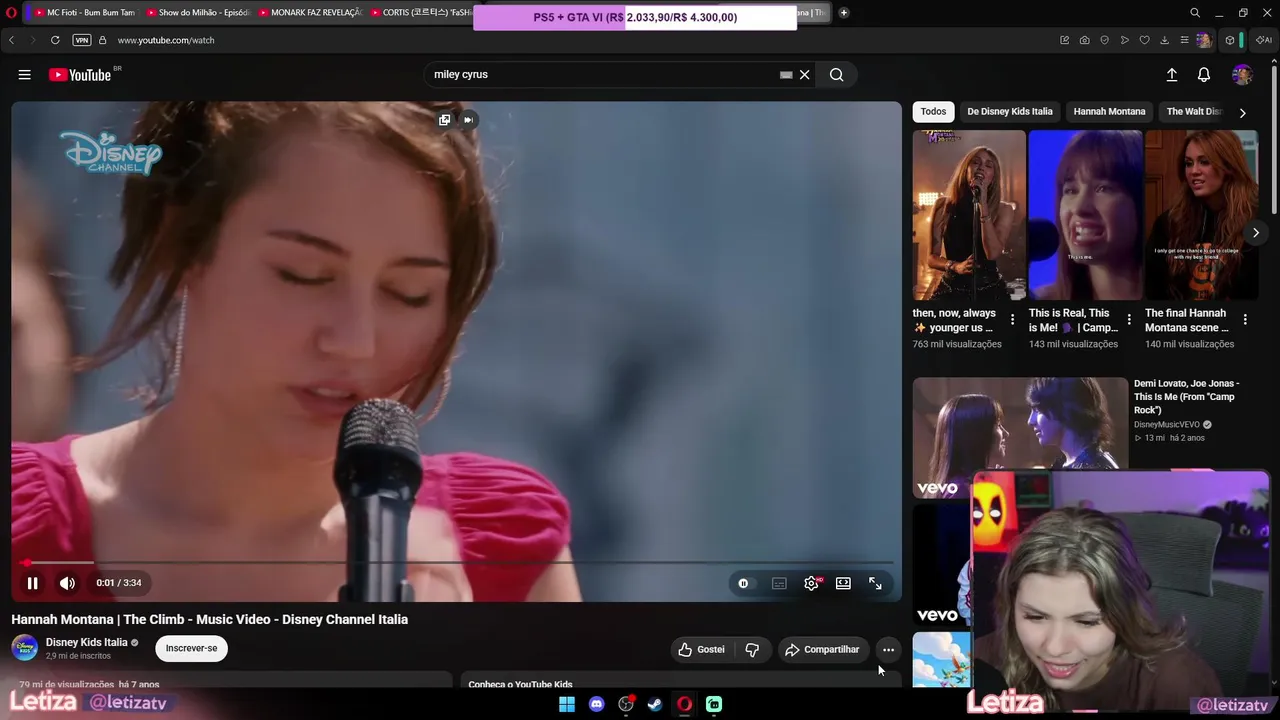Reload the page
This screenshot has width=1280, height=720.
coord(55,40)
